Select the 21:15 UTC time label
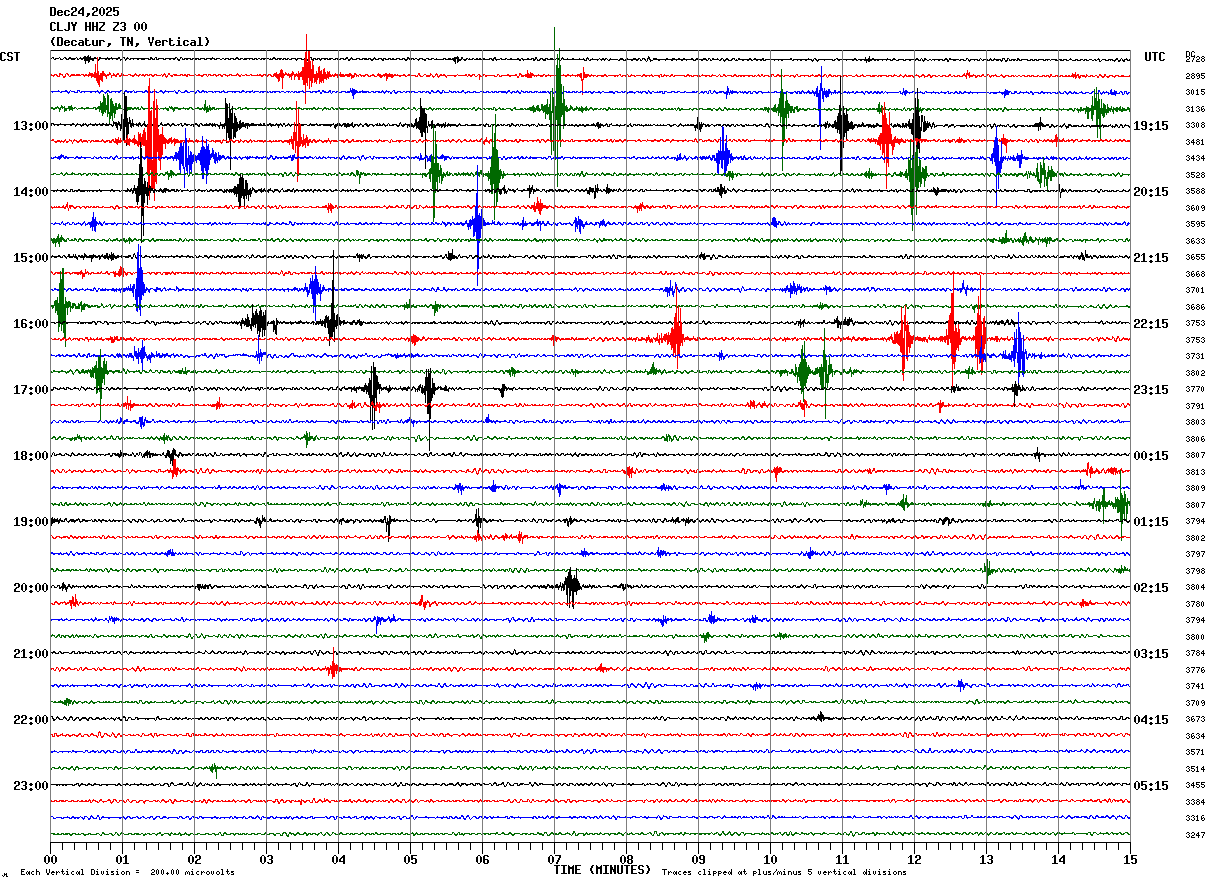Viewport: 1210px width, 886px height. (1151, 258)
